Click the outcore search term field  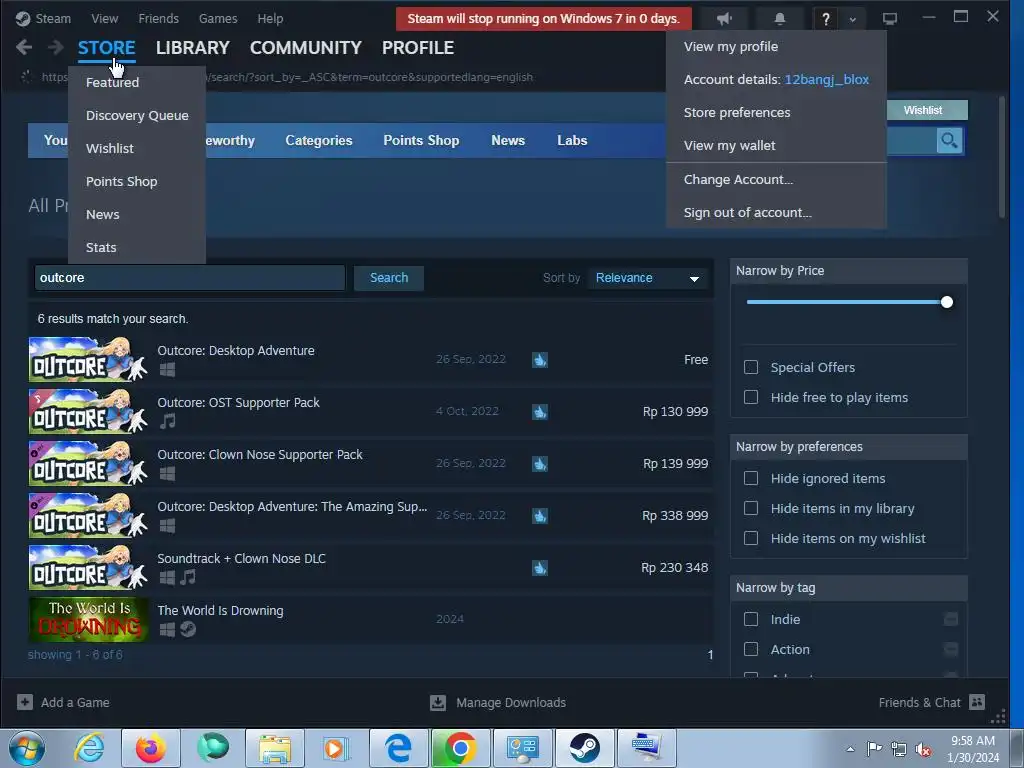pos(189,278)
